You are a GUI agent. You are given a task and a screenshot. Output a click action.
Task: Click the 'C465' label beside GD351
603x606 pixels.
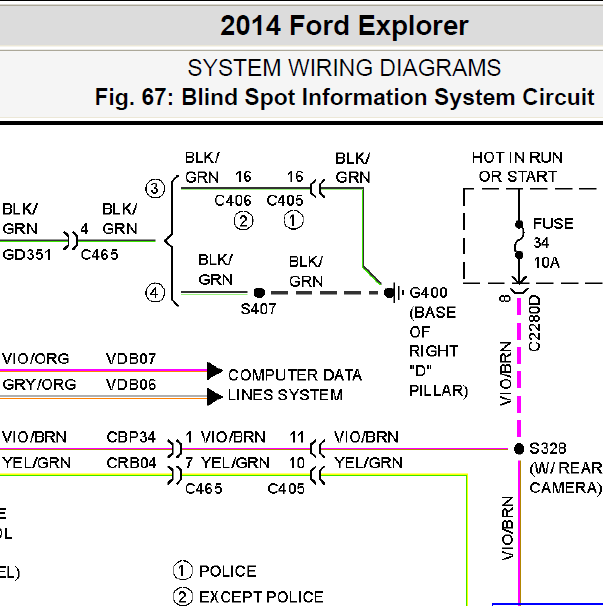(99, 255)
